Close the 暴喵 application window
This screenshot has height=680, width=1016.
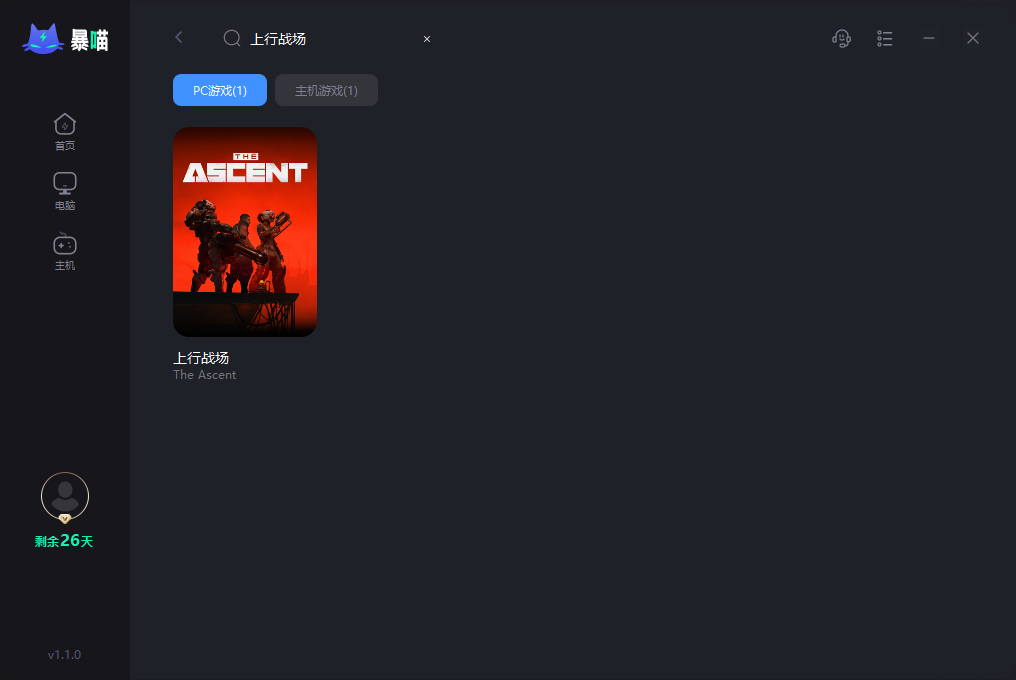click(973, 38)
